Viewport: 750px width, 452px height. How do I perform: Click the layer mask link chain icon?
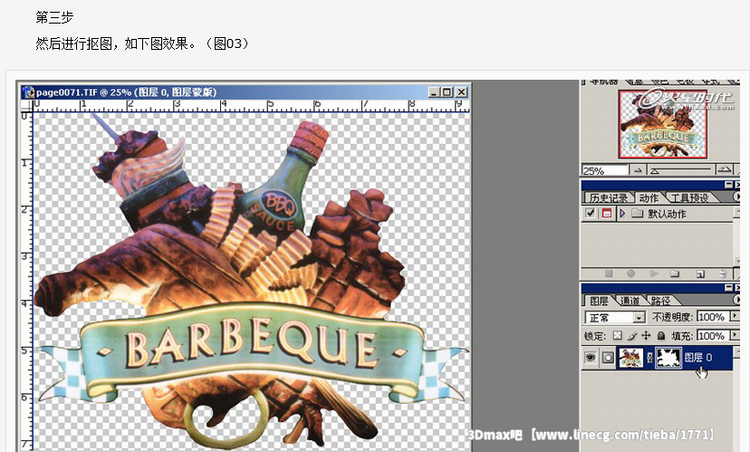[650, 357]
